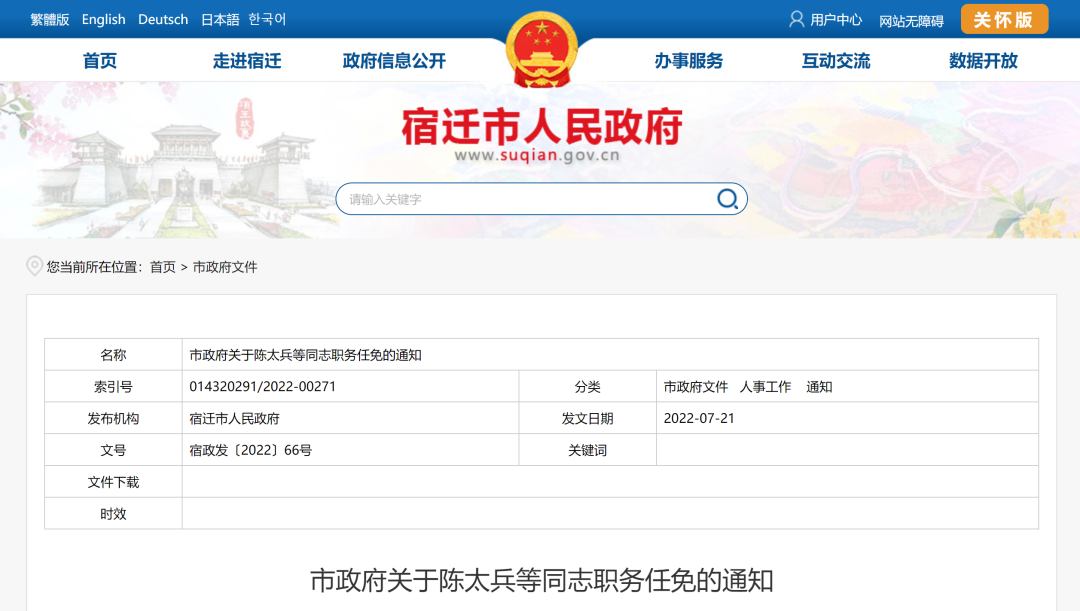Viewport: 1080px width, 611px height.
Task: Click the 文件下载 row label
Action: [x=113, y=482]
